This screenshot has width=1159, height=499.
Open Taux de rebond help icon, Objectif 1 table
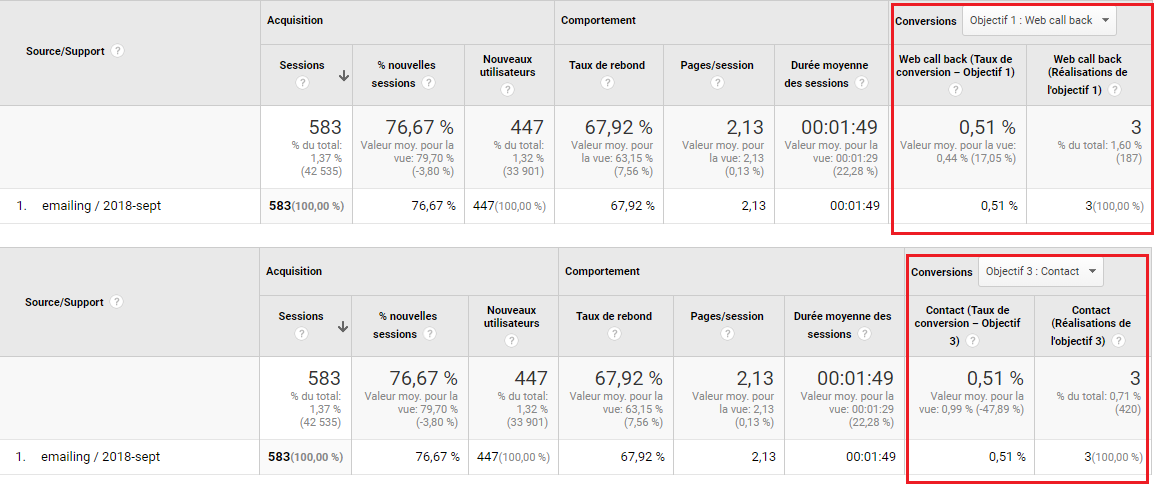point(607,83)
